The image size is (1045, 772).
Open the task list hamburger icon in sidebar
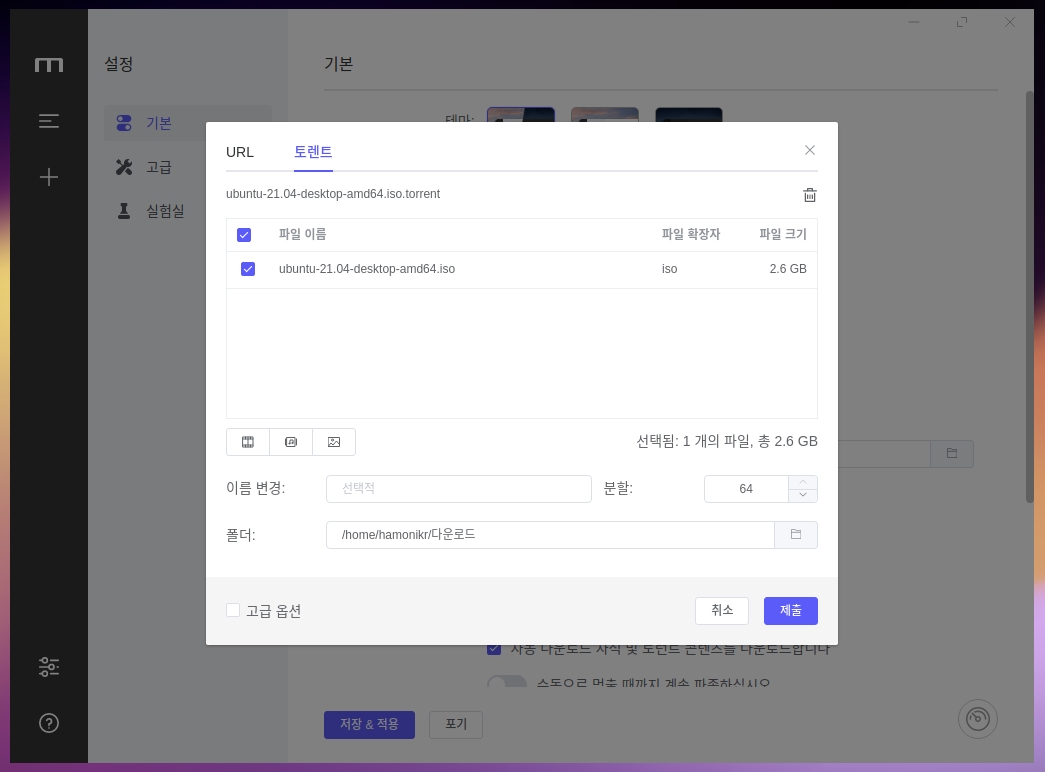[49, 121]
